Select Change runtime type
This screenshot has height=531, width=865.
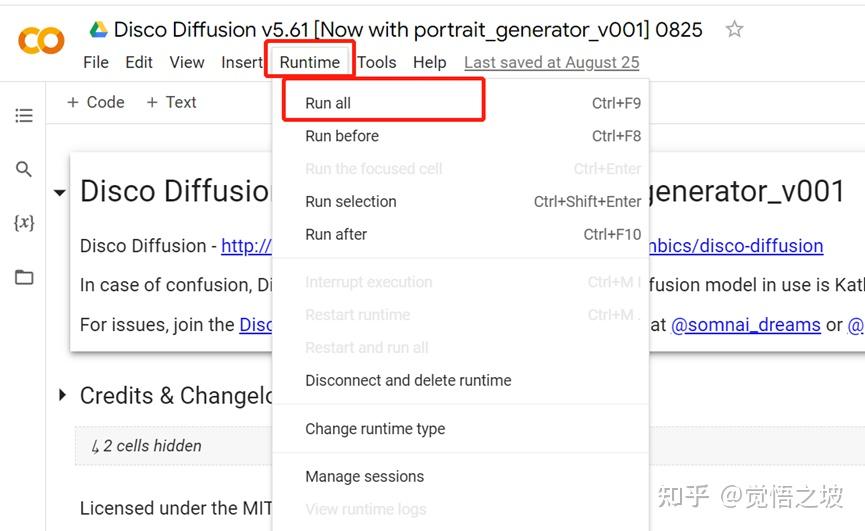pos(461,428)
